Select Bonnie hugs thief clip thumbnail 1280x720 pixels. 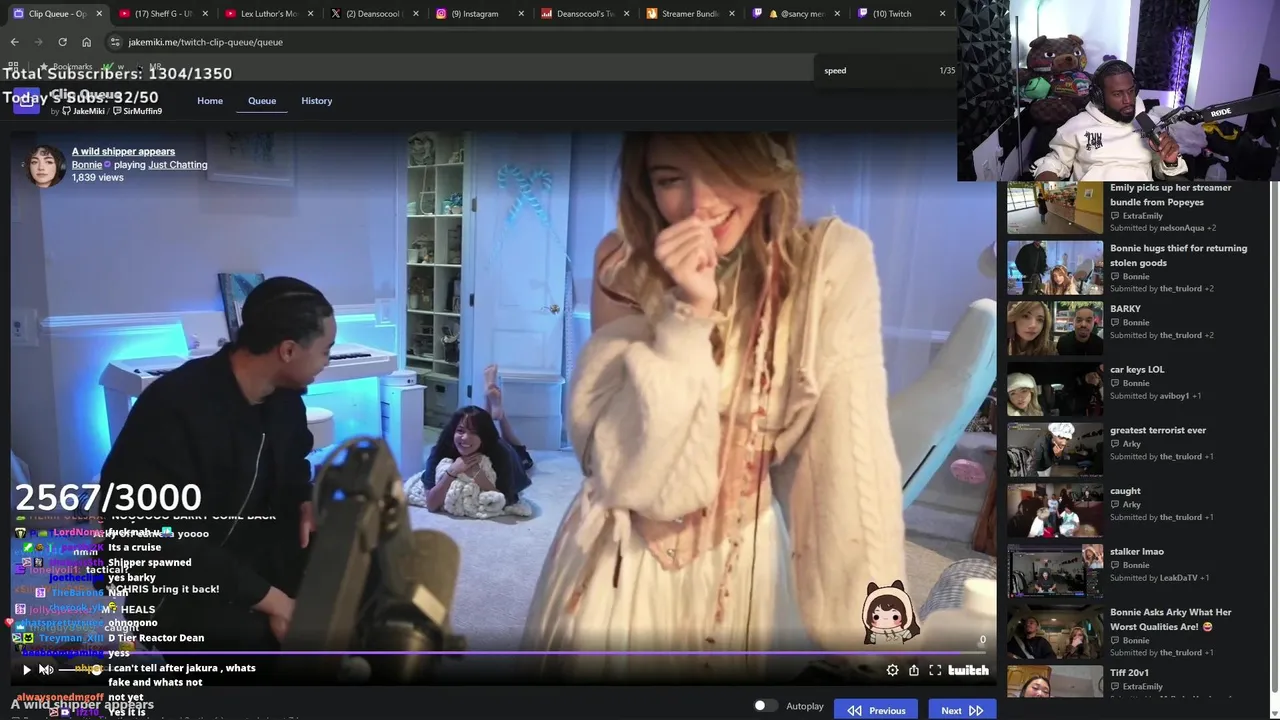pos(1055,268)
